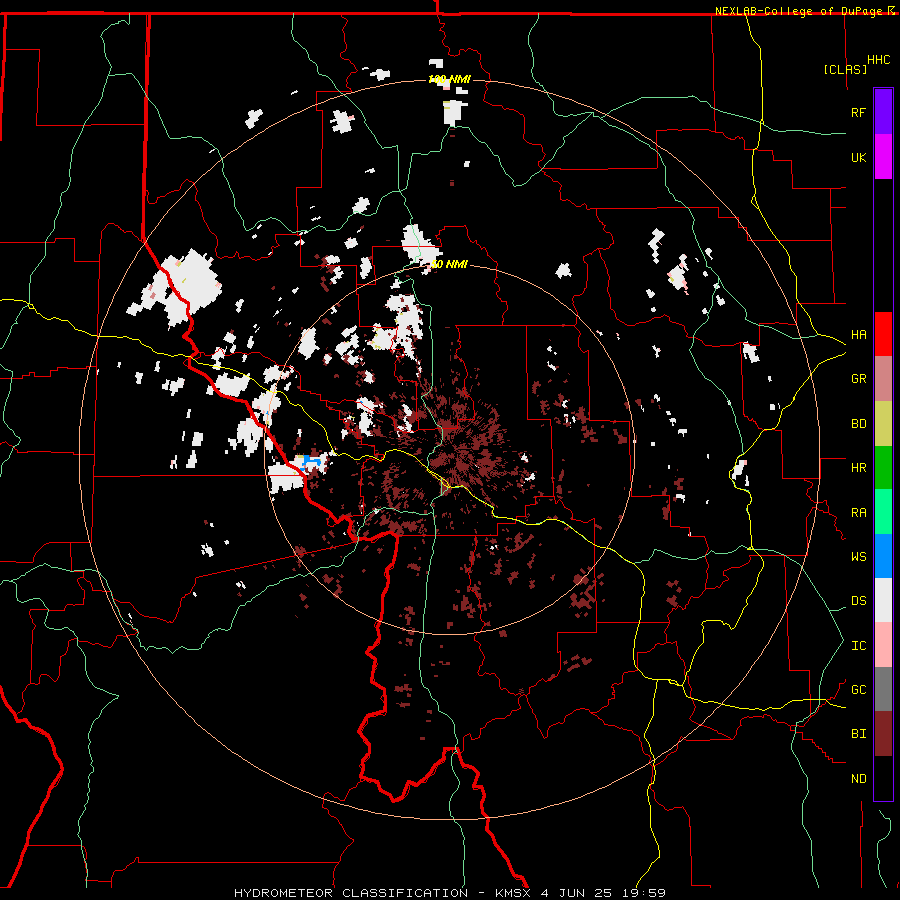Click the "HYDROMETEOR CLASSIFICATION" title text
The image size is (900, 900).
coord(351,893)
